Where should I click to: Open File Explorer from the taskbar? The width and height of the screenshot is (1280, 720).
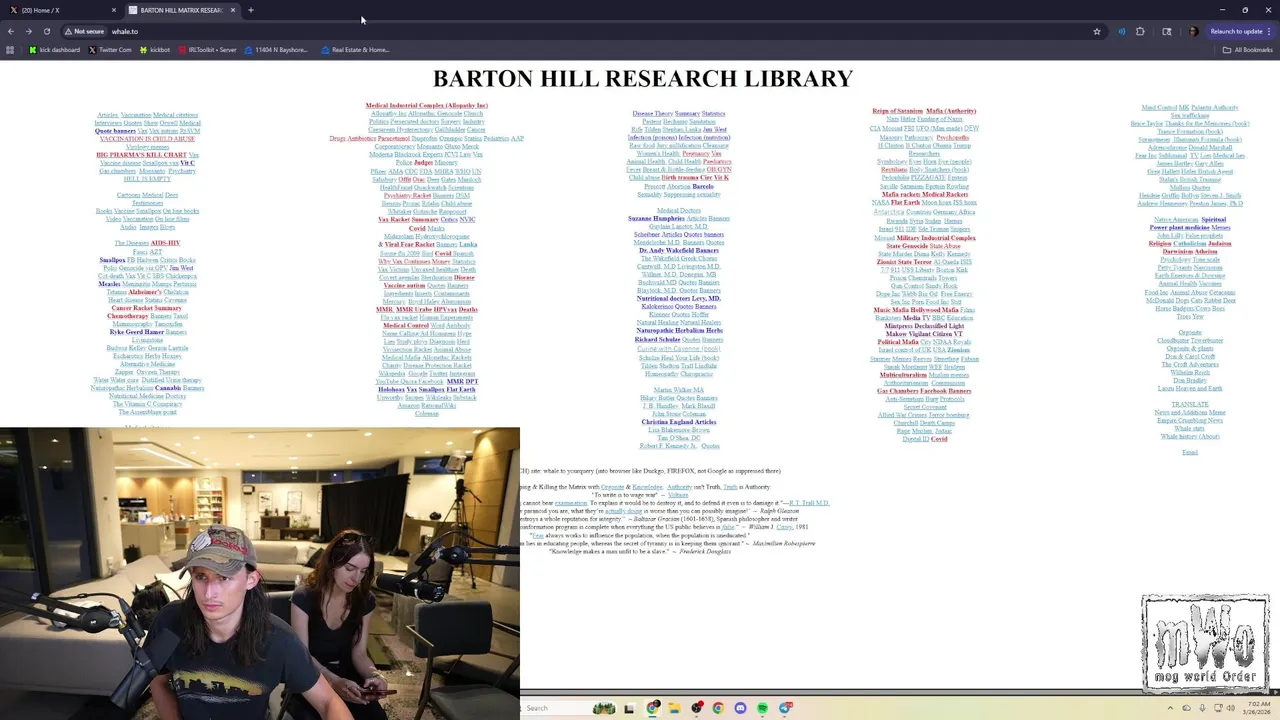coord(675,708)
